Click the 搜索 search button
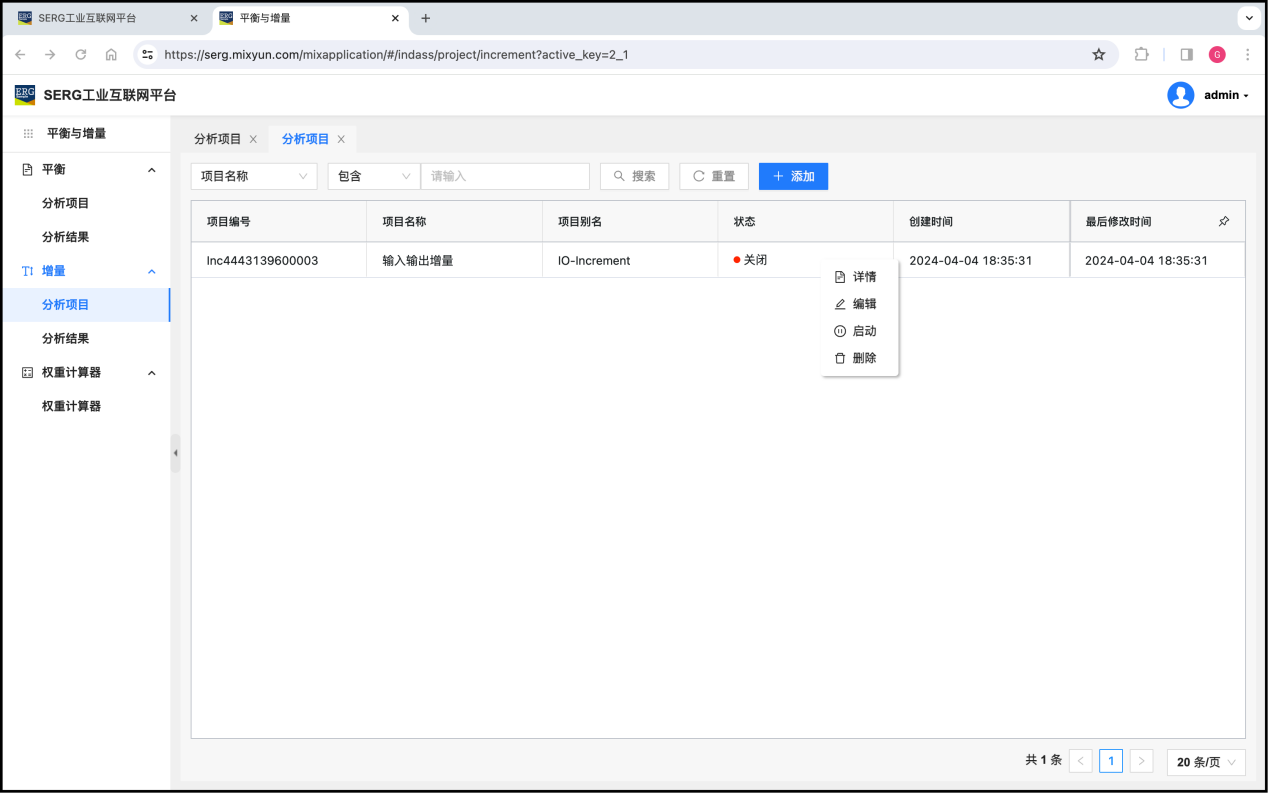1268x793 pixels. coord(634,176)
